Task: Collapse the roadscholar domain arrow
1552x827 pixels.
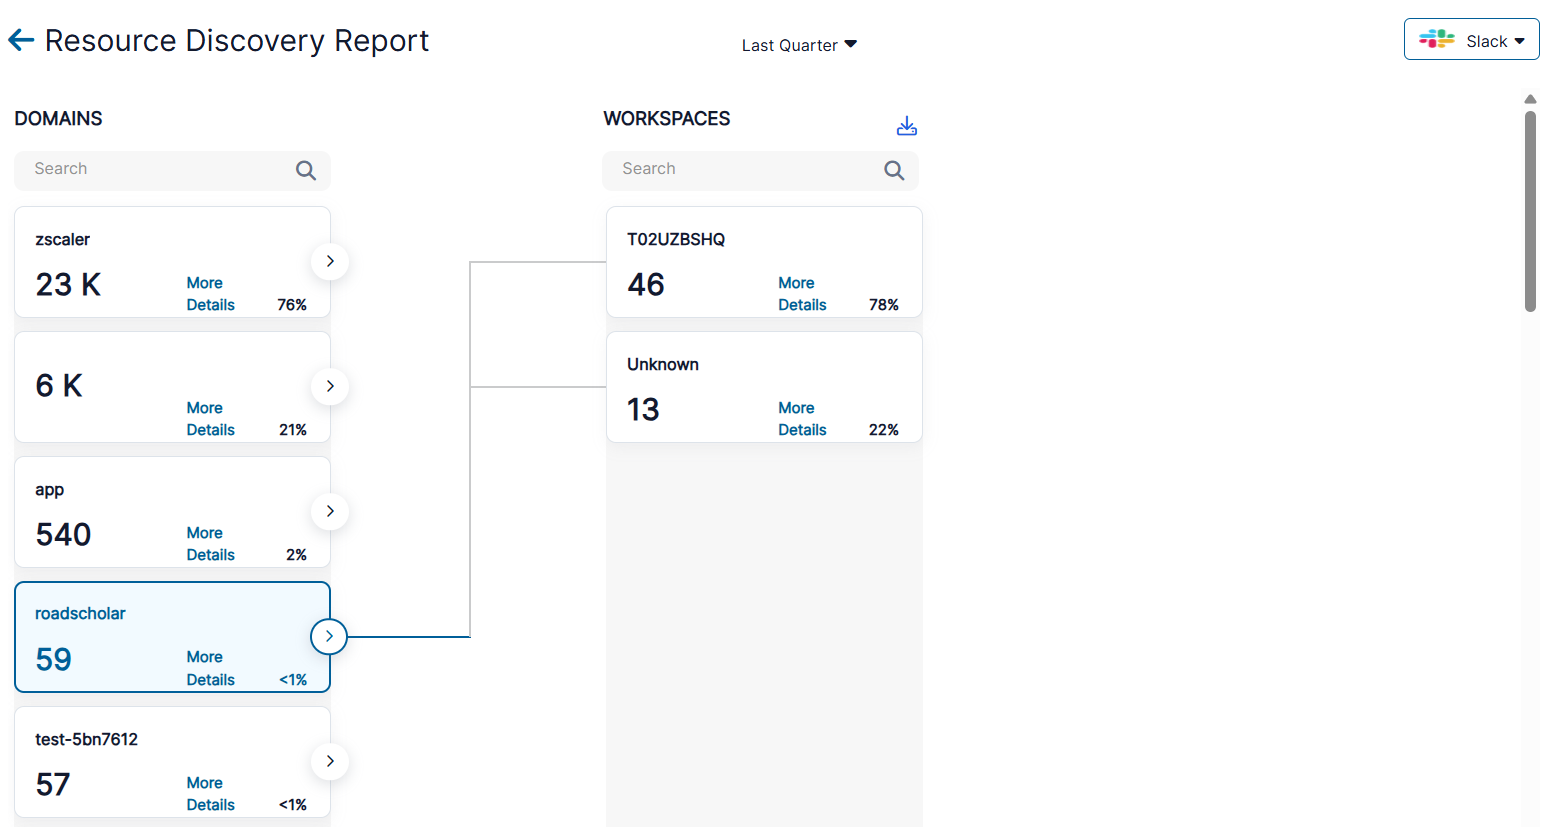Action: click(329, 636)
